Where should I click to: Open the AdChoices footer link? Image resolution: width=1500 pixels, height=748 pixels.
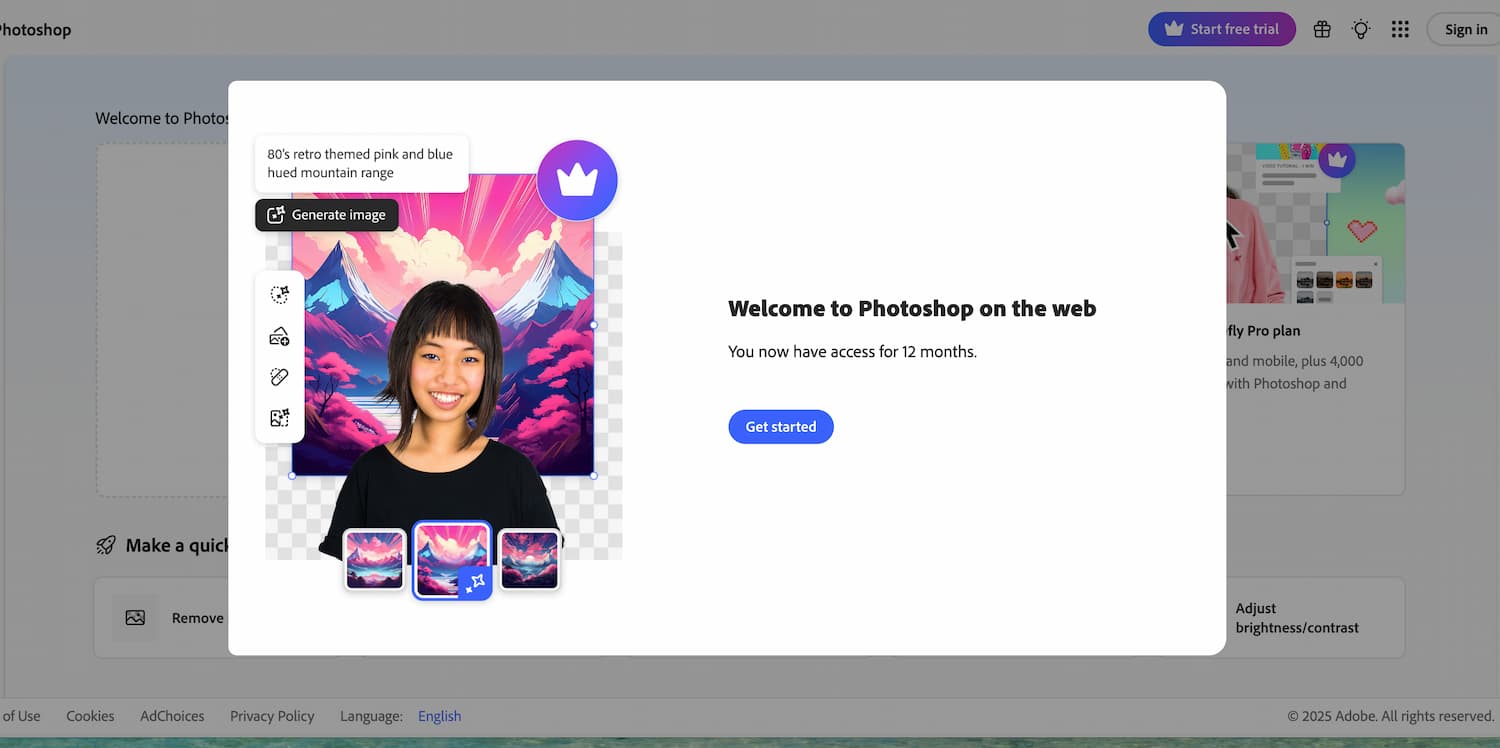coord(172,716)
